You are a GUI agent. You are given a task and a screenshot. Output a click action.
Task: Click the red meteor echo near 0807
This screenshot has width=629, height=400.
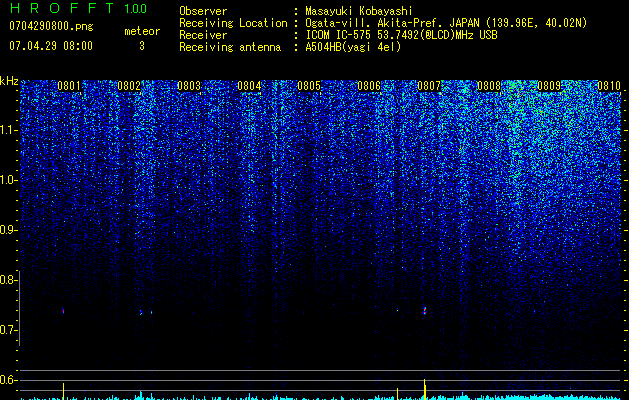425,311
